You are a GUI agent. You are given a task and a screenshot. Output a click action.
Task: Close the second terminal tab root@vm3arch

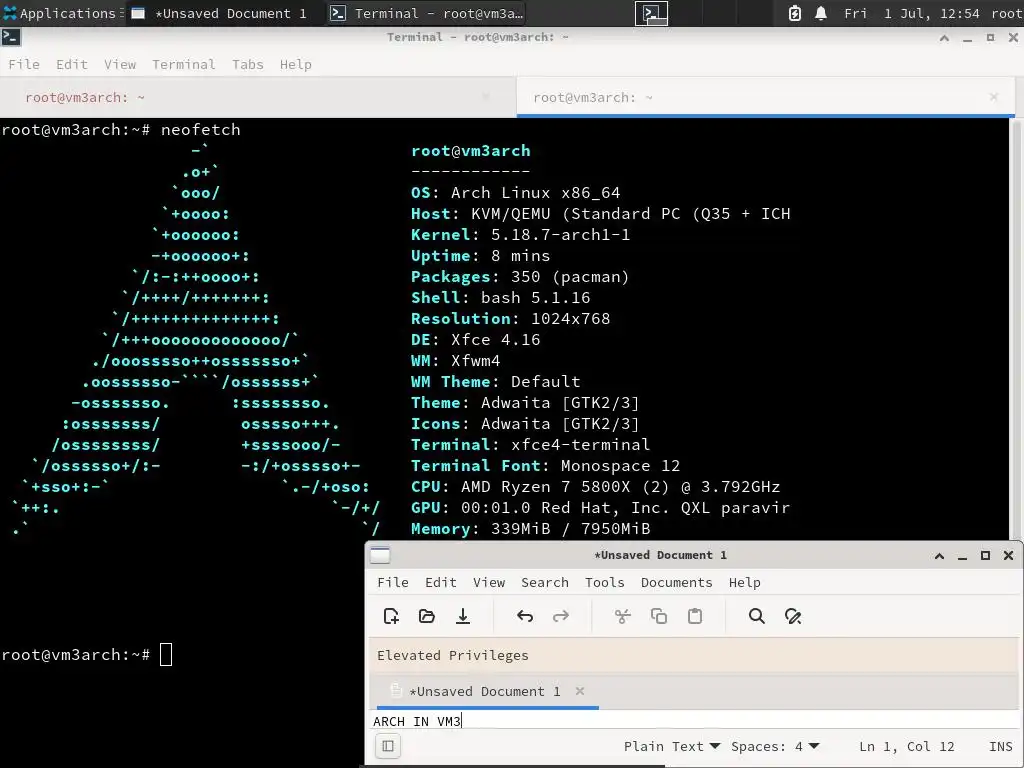tap(994, 97)
